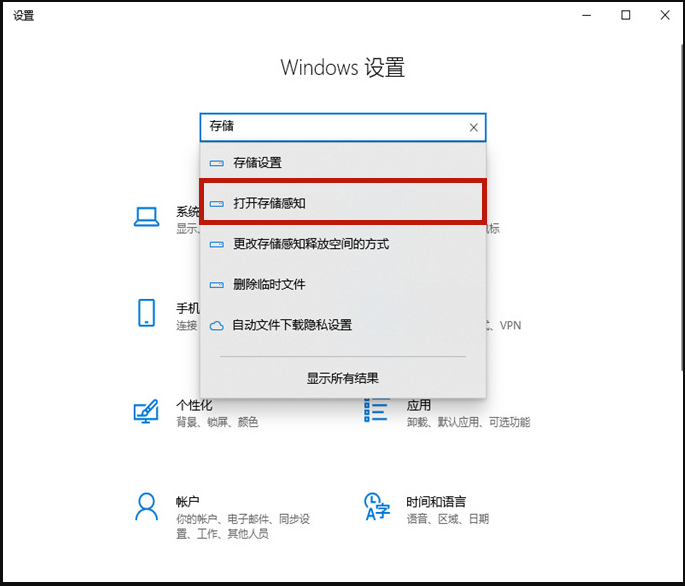This screenshot has width=685, height=586.
Task: Open 自动文件下载隐私设置 suggestion
Action: pos(292,326)
